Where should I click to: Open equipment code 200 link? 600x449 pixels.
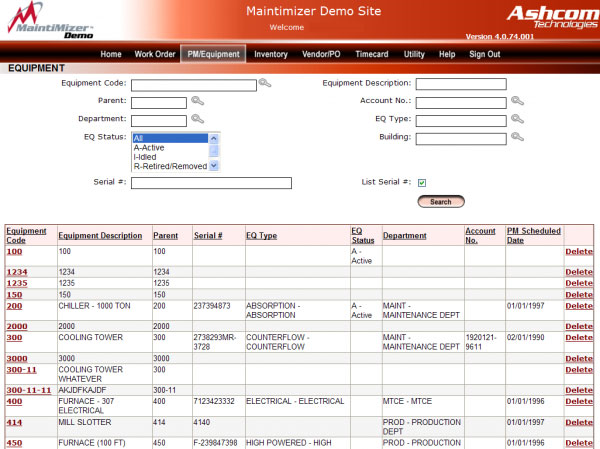(15, 306)
